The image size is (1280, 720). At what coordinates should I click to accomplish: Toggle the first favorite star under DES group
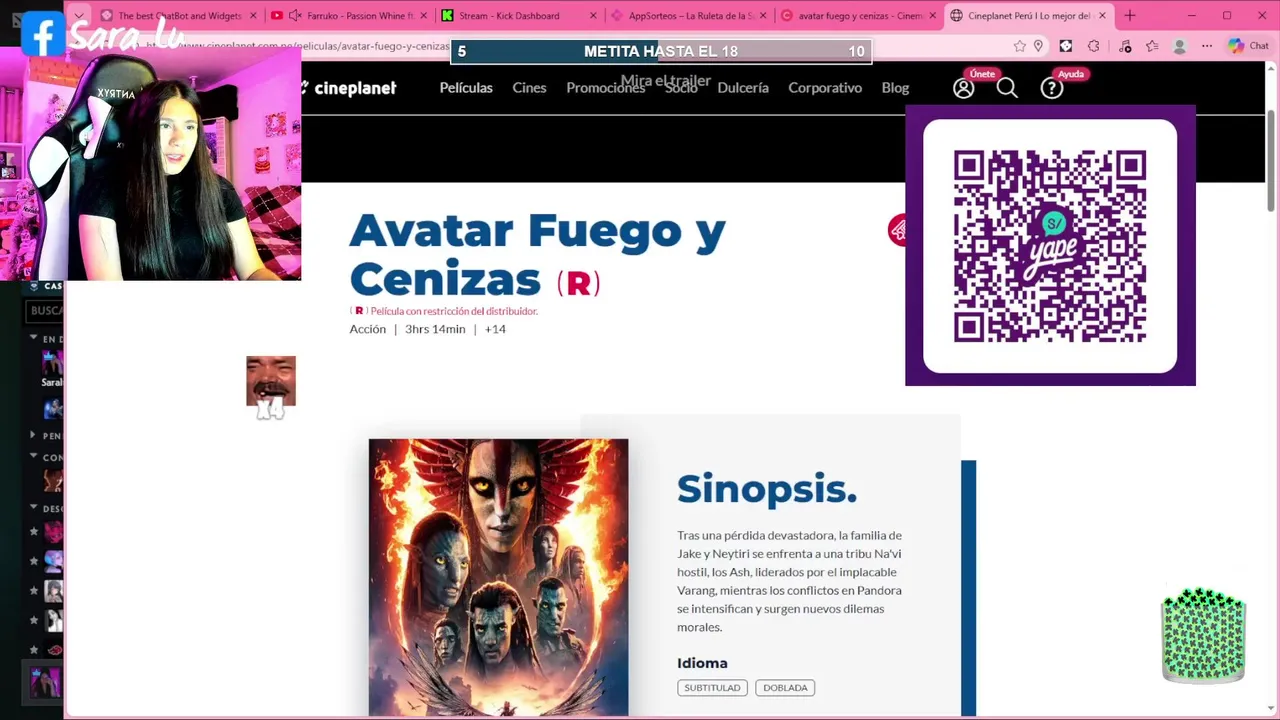tap(34, 532)
